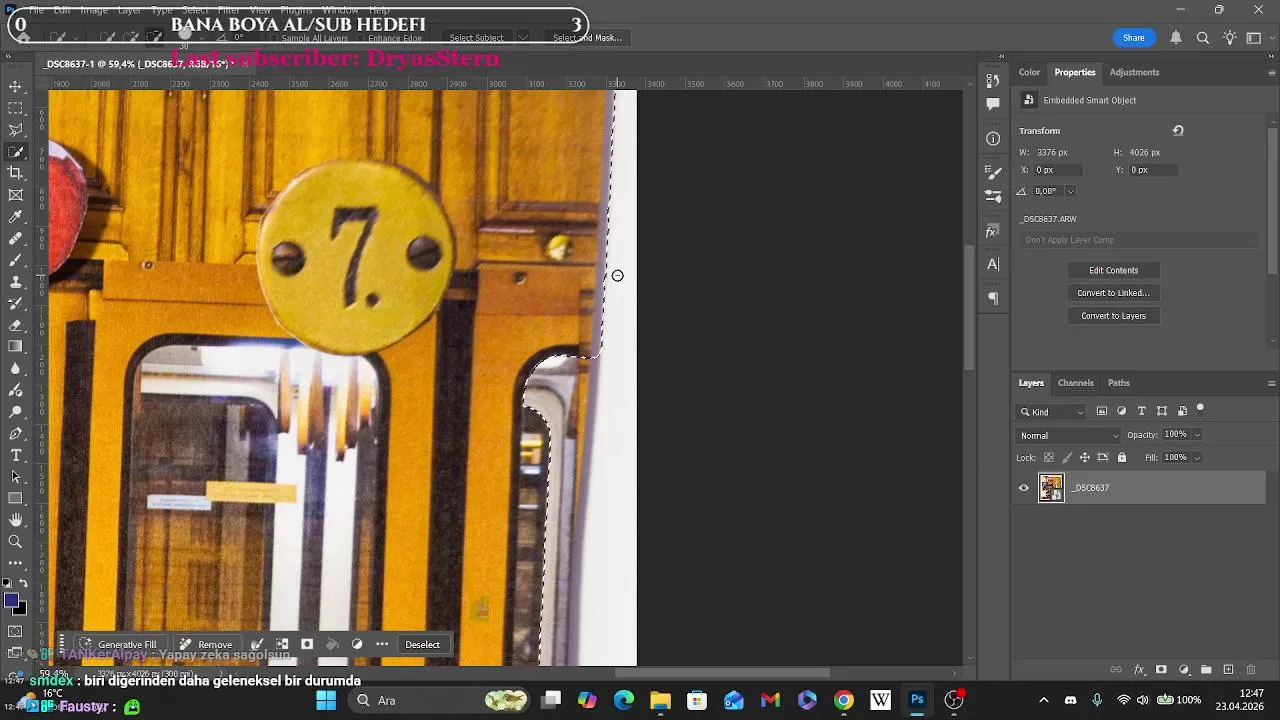Switch to the Paths tab

(1118, 383)
